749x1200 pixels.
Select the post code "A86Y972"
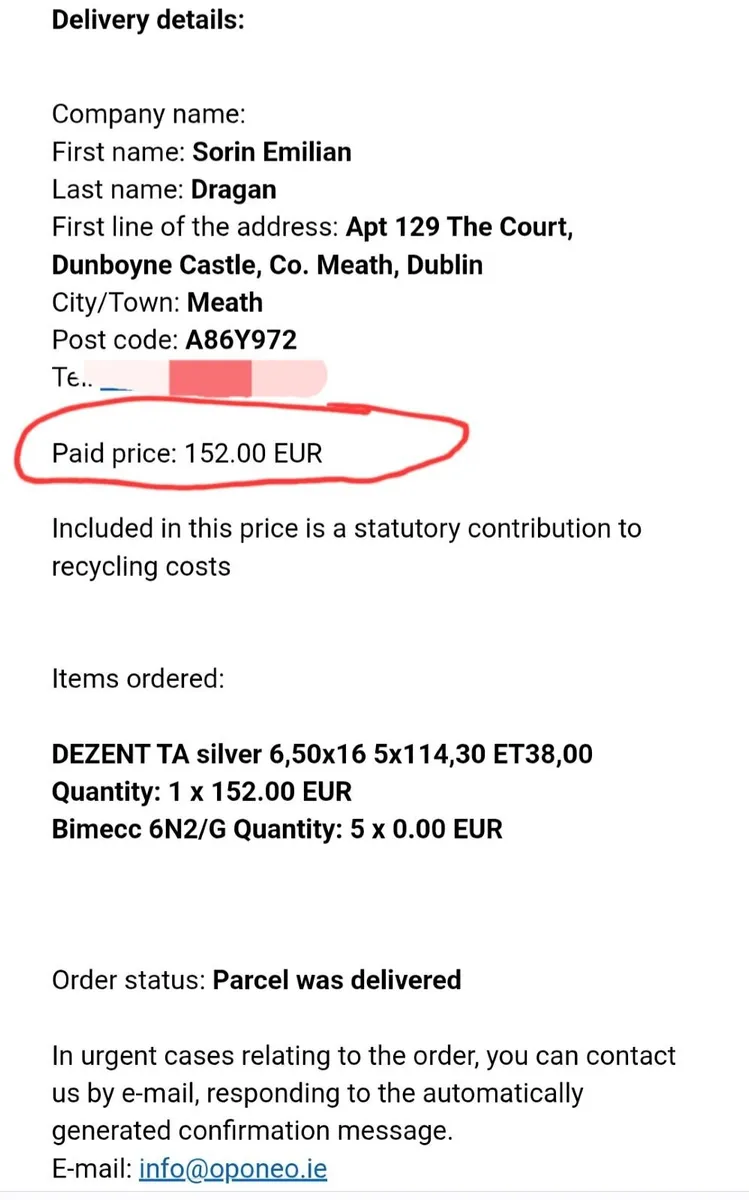(241, 340)
